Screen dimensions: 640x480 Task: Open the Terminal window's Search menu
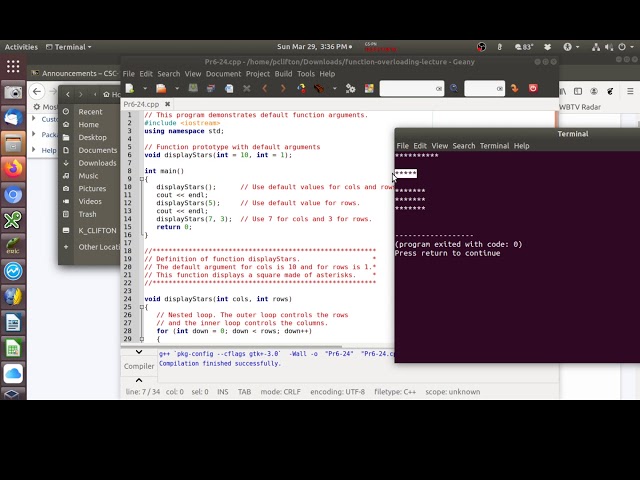[464, 146]
